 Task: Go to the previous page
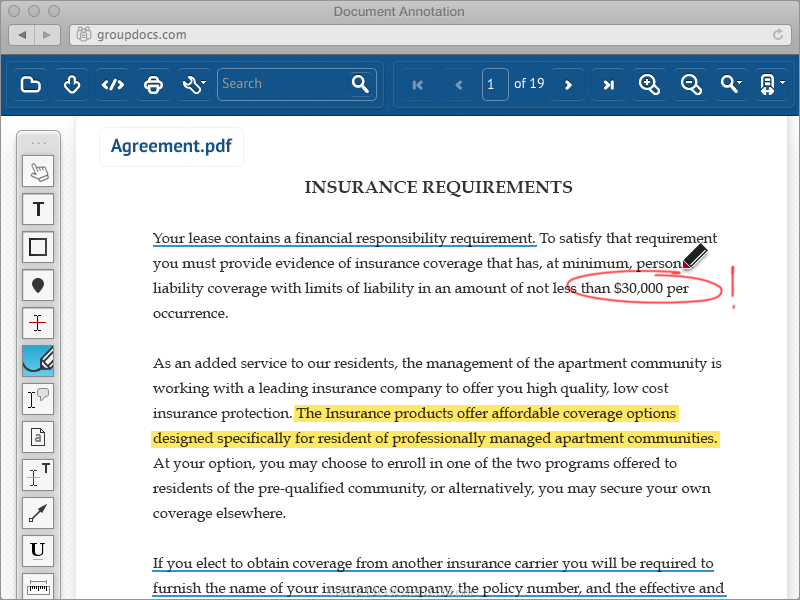click(x=459, y=85)
